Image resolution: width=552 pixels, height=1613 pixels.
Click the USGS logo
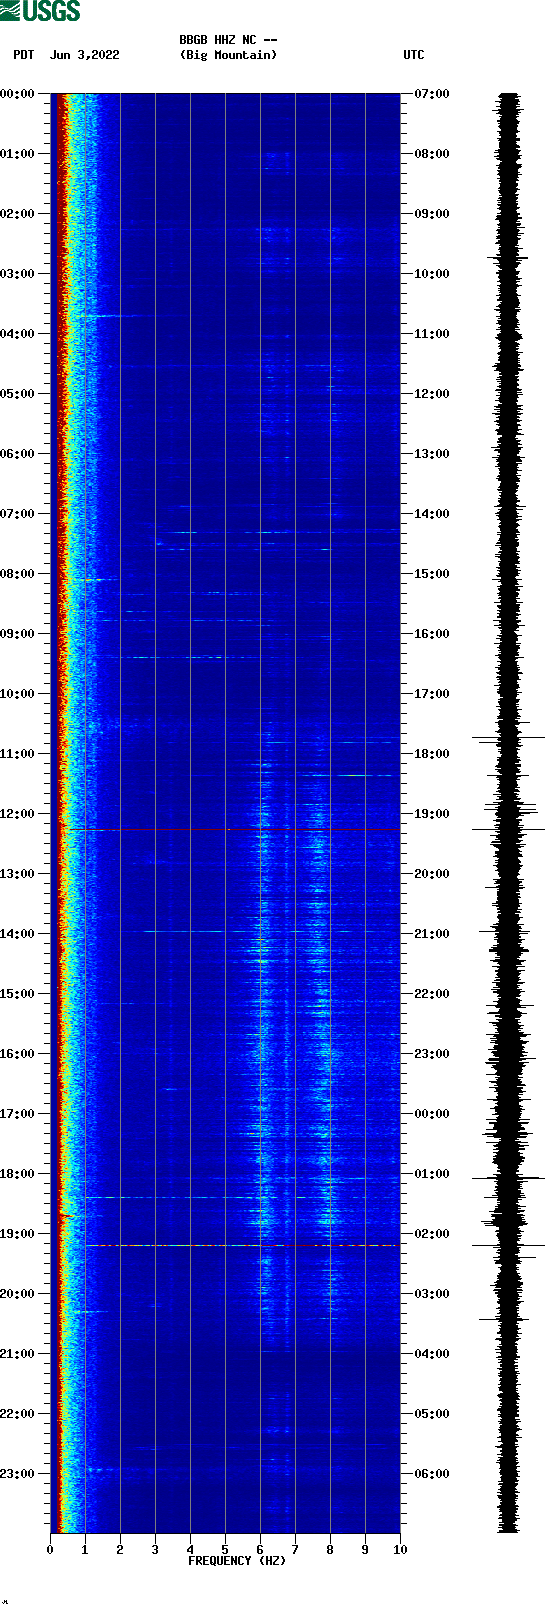[40, 11]
